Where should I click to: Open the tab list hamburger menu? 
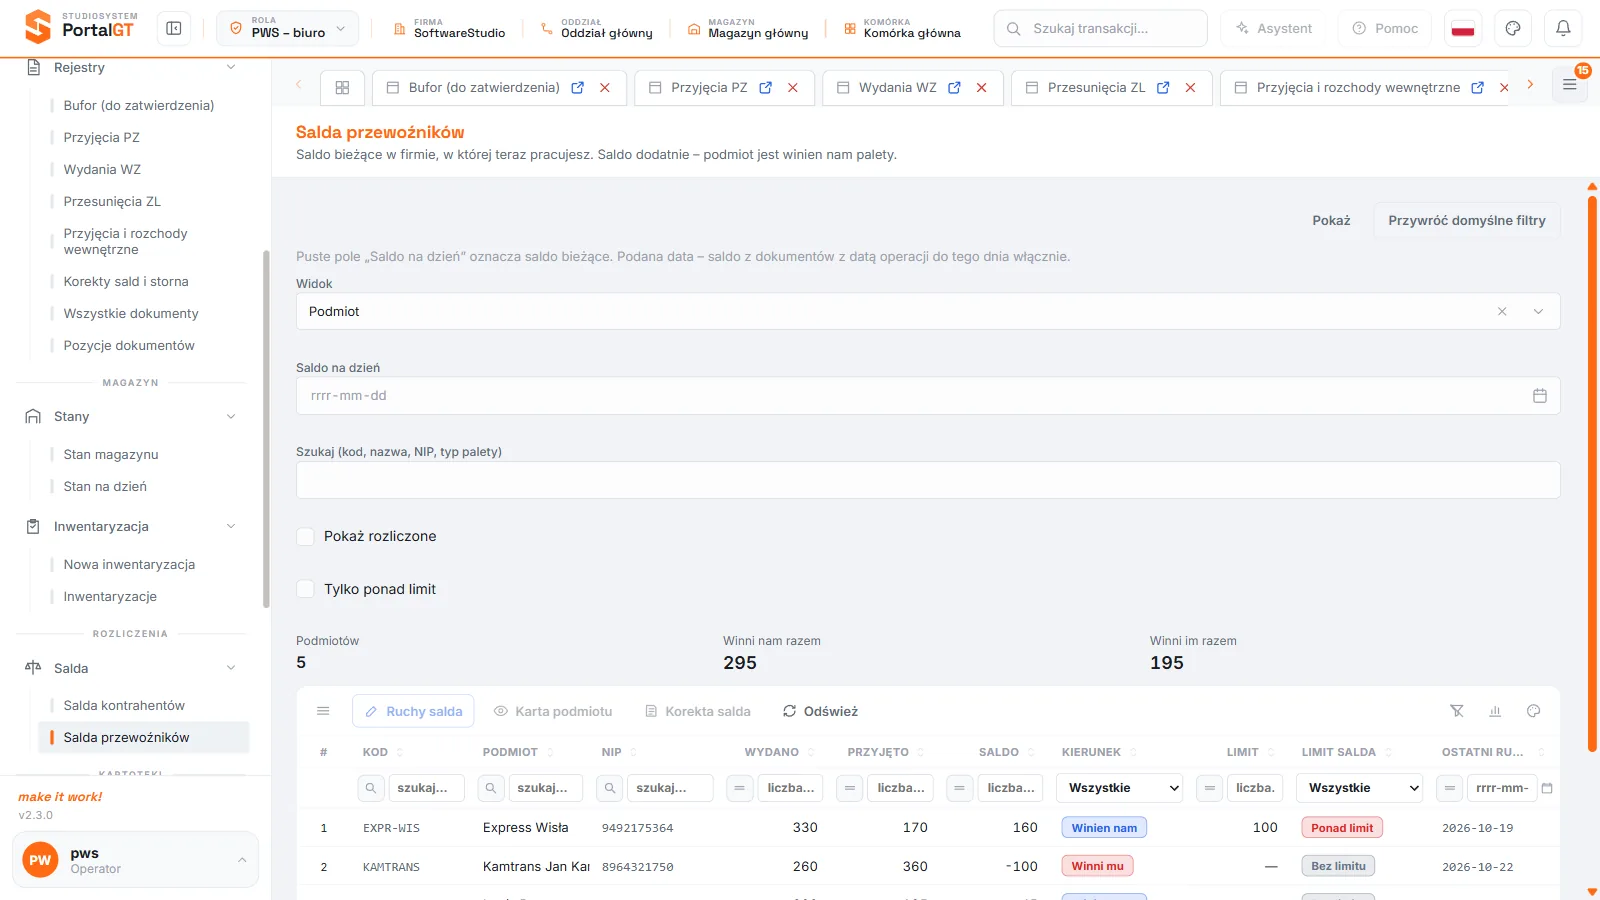(x=1570, y=85)
